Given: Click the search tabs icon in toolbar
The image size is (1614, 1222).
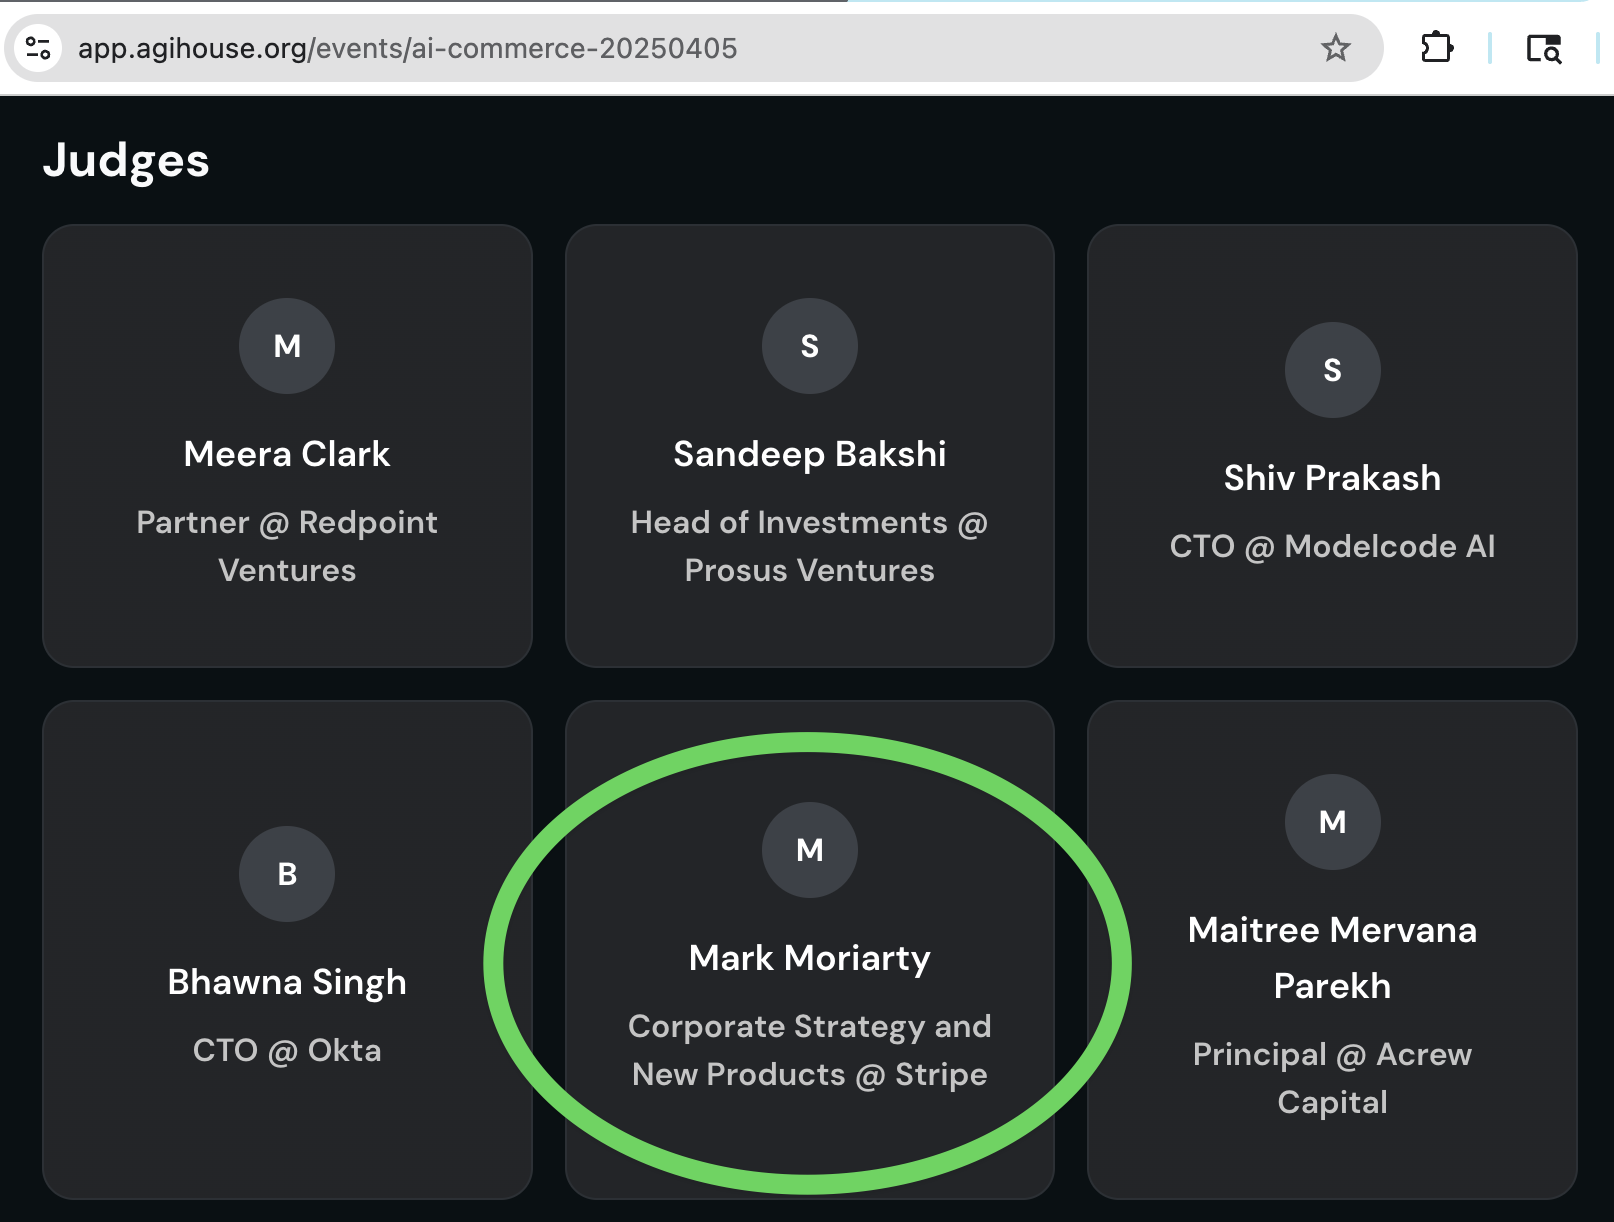Looking at the screenshot, I should pyautogui.click(x=1544, y=48).
